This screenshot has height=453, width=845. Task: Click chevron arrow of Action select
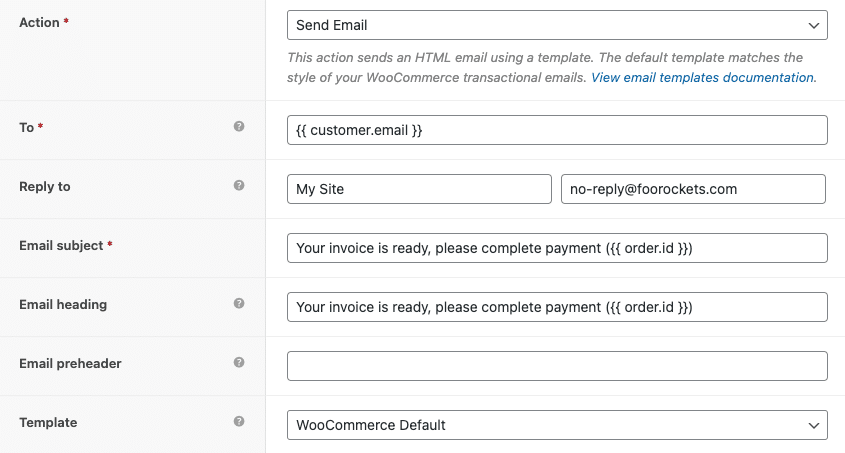tap(814, 25)
